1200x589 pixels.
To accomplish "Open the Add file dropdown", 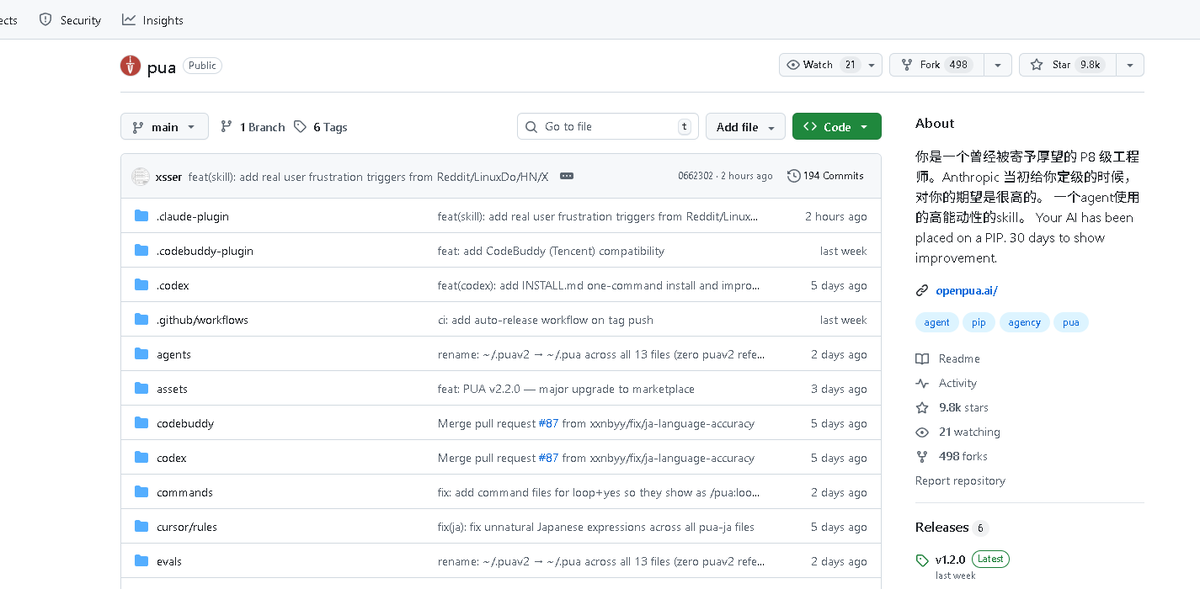I will click(x=745, y=127).
